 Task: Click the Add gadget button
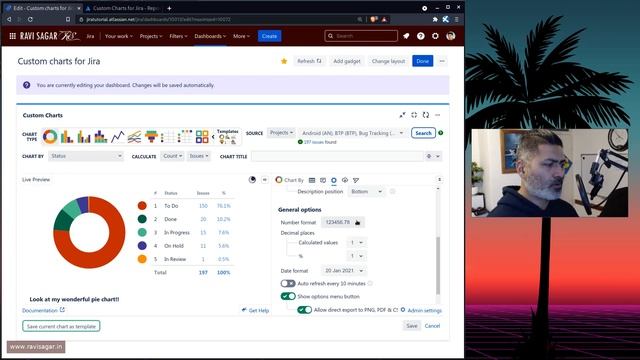point(347,61)
